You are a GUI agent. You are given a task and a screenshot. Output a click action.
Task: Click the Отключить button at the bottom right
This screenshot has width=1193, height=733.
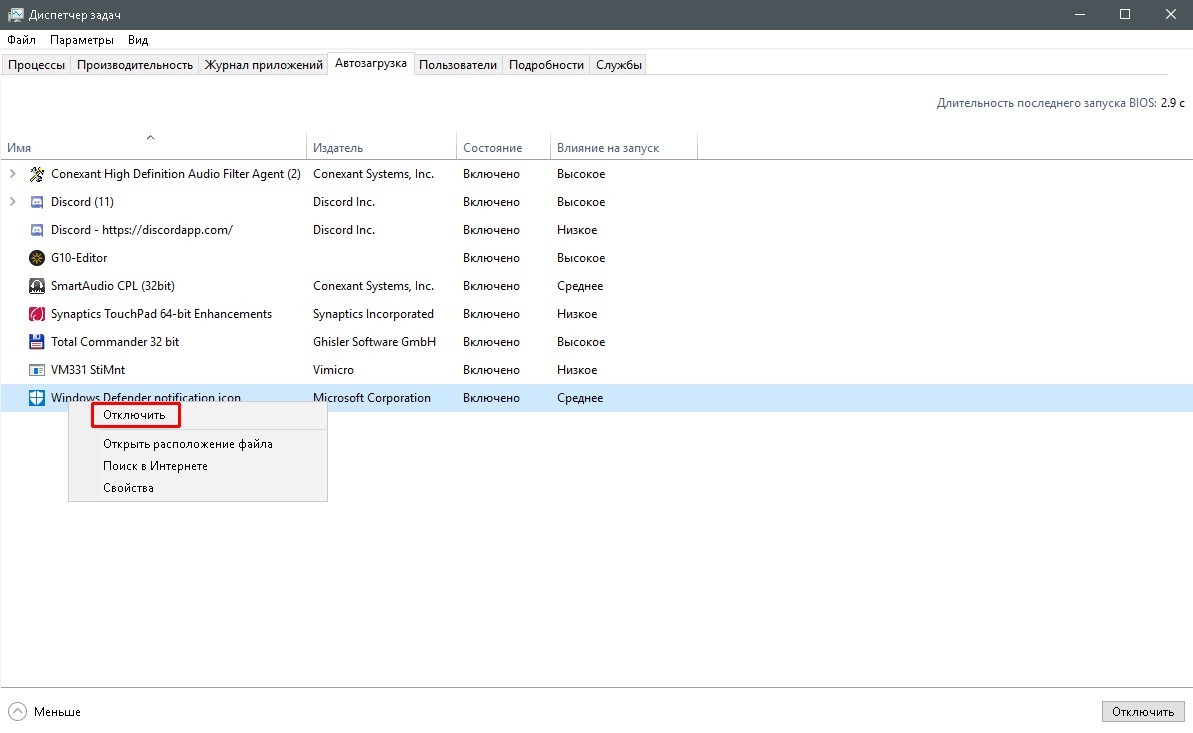(x=1143, y=712)
